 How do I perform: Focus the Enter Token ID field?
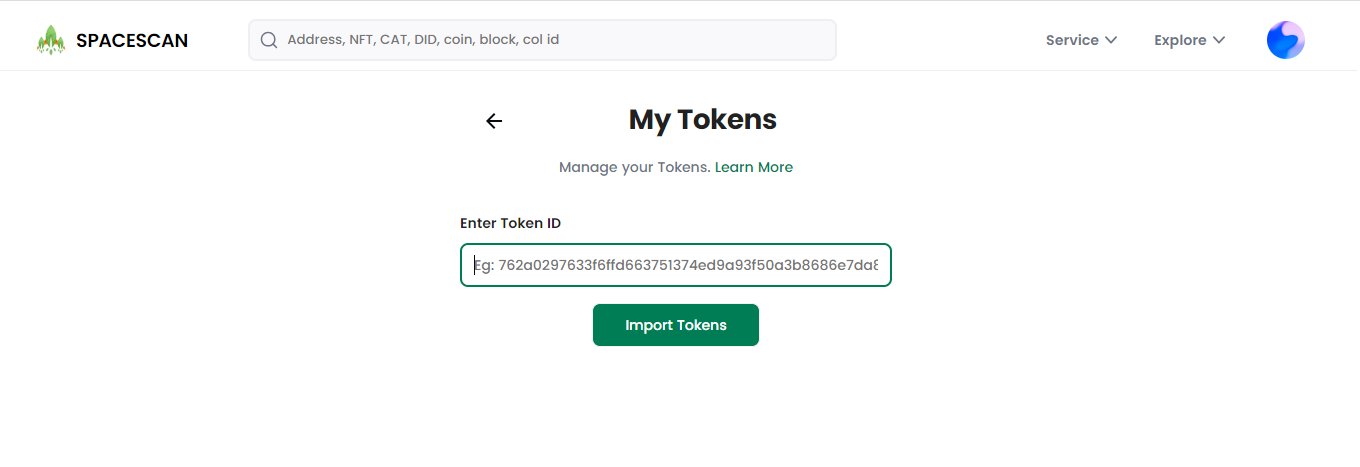click(676, 265)
